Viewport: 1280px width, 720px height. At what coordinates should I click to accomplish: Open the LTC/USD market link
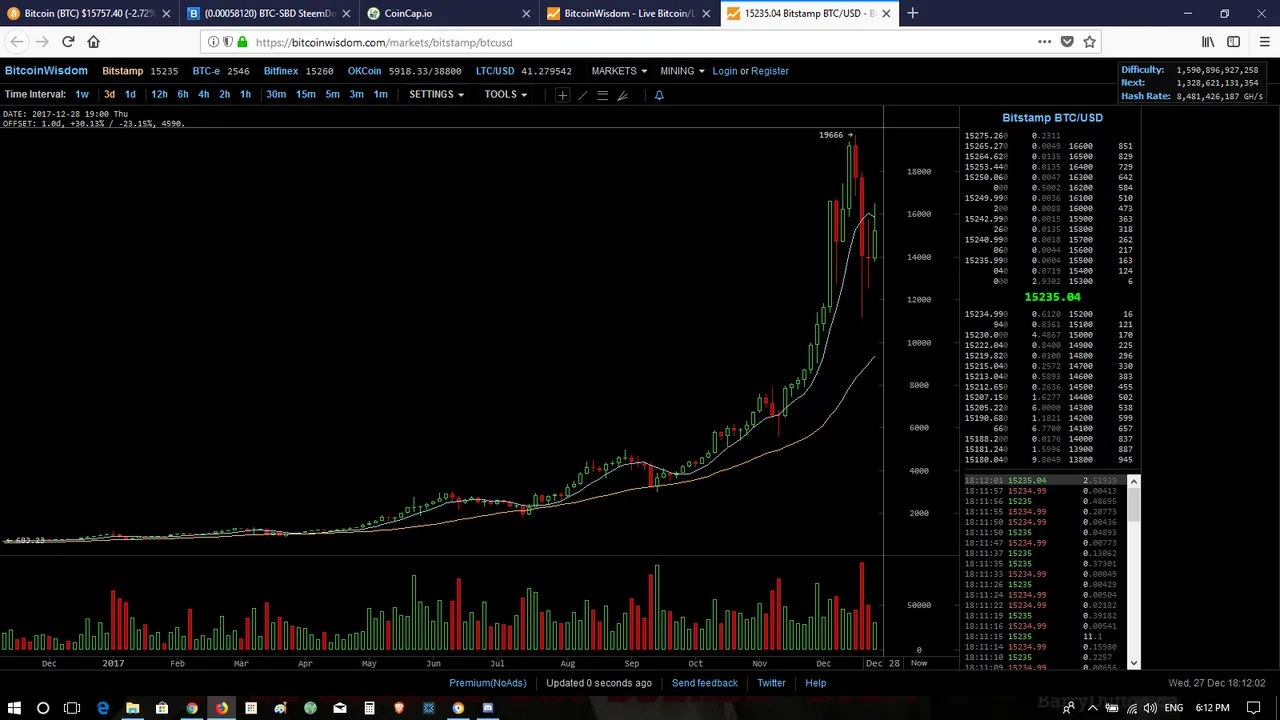(x=495, y=71)
